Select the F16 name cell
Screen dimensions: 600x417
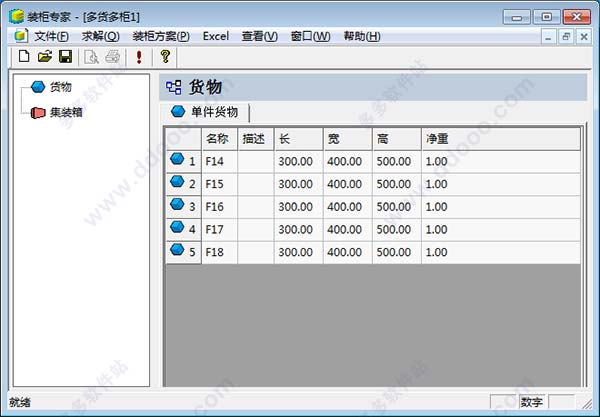pos(219,207)
